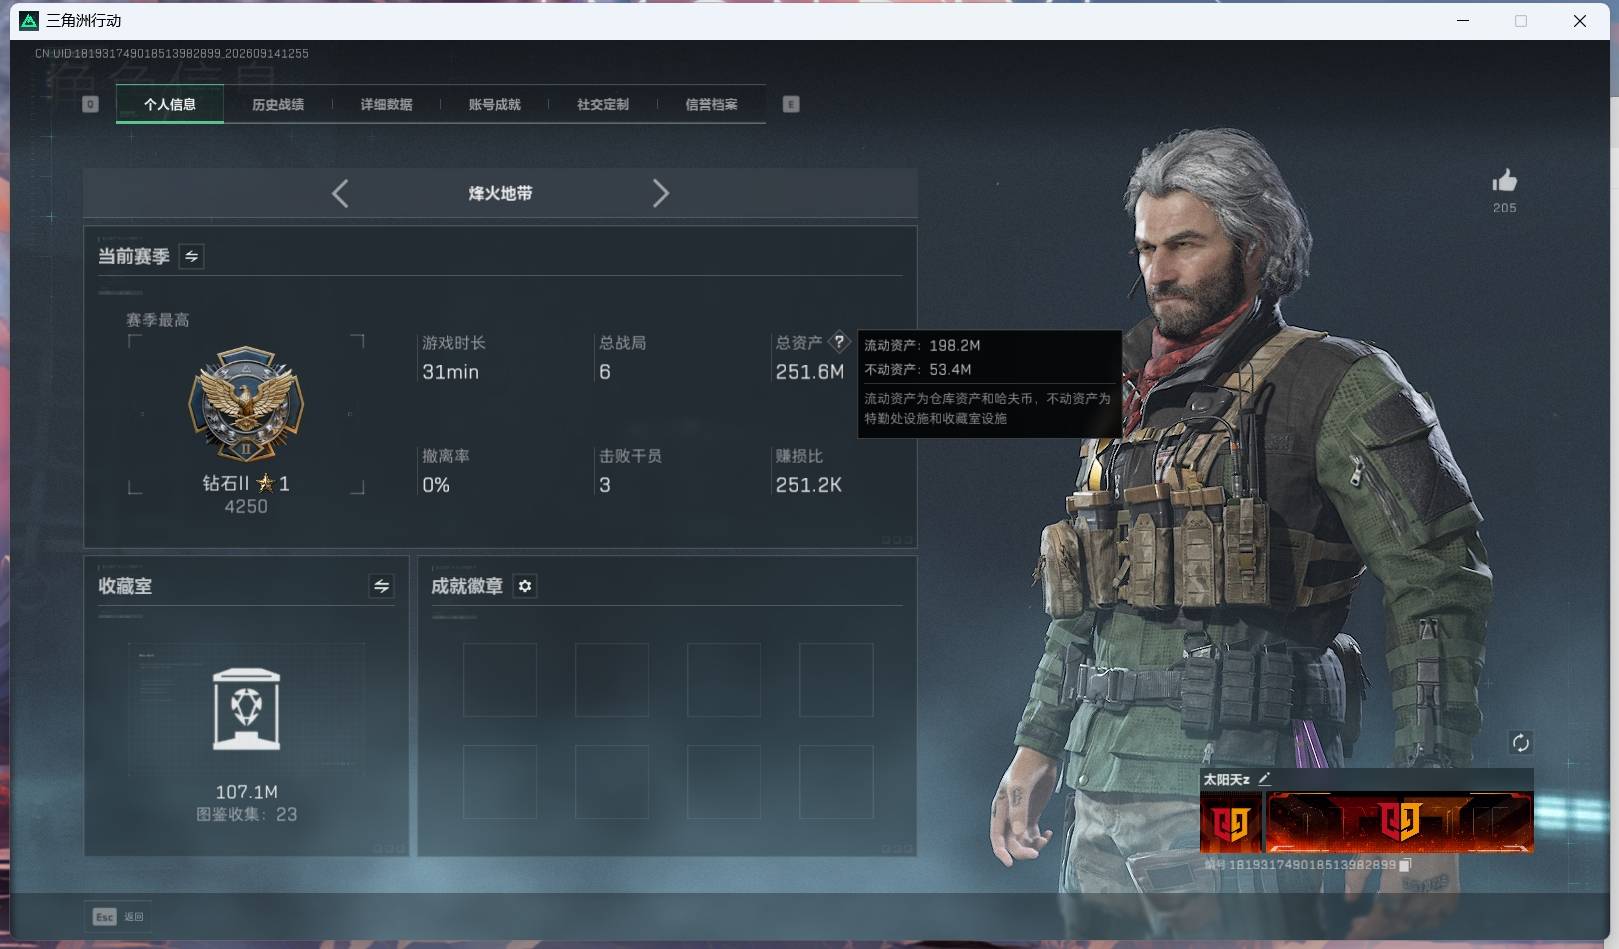
Task: Click the rotate character refresh icon
Action: (x=1520, y=742)
